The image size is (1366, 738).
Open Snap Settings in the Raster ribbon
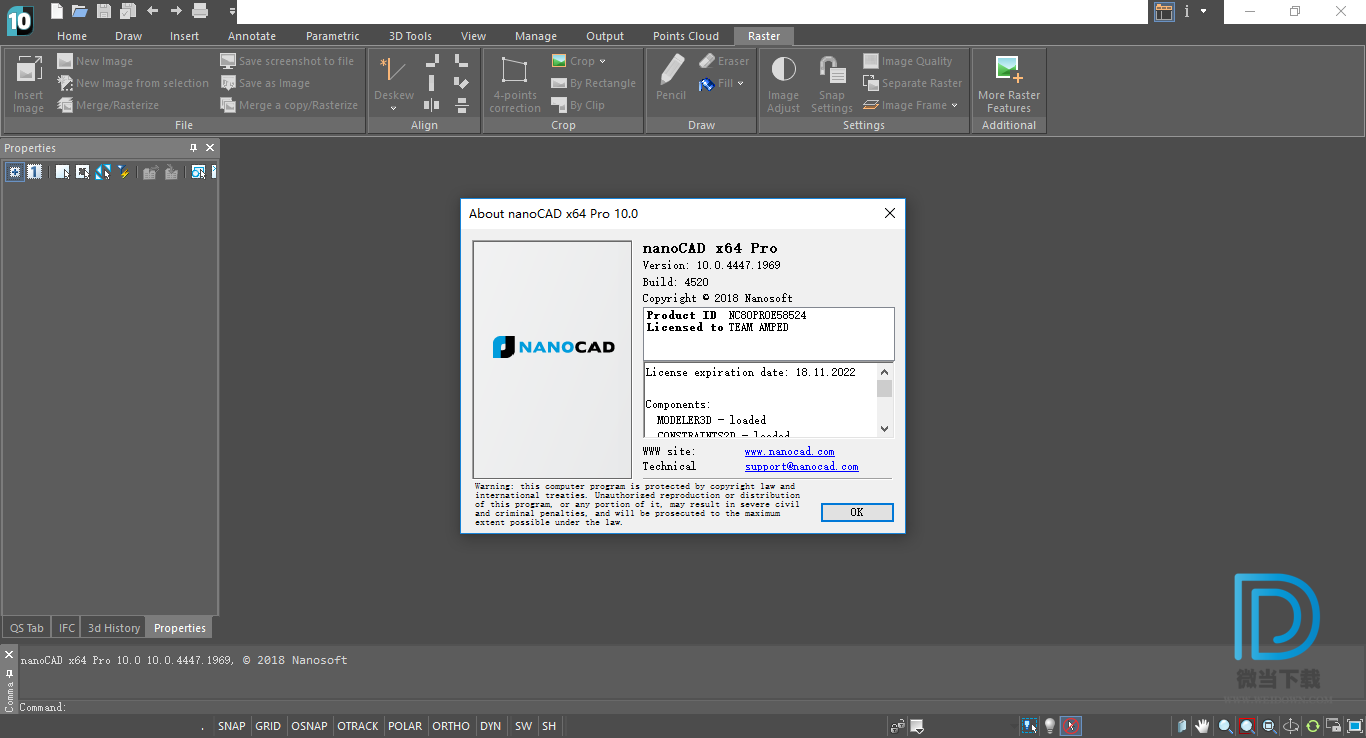[x=832, y=83]
